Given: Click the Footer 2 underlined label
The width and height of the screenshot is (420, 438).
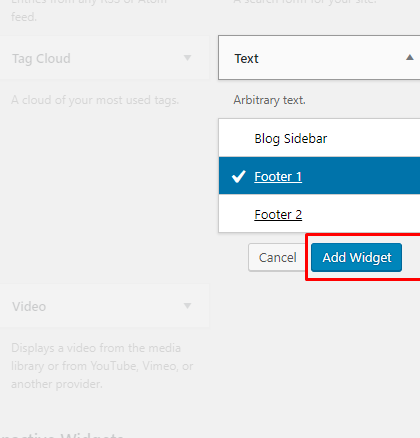Looking at the screenshot, I should [x=278, y=214].
